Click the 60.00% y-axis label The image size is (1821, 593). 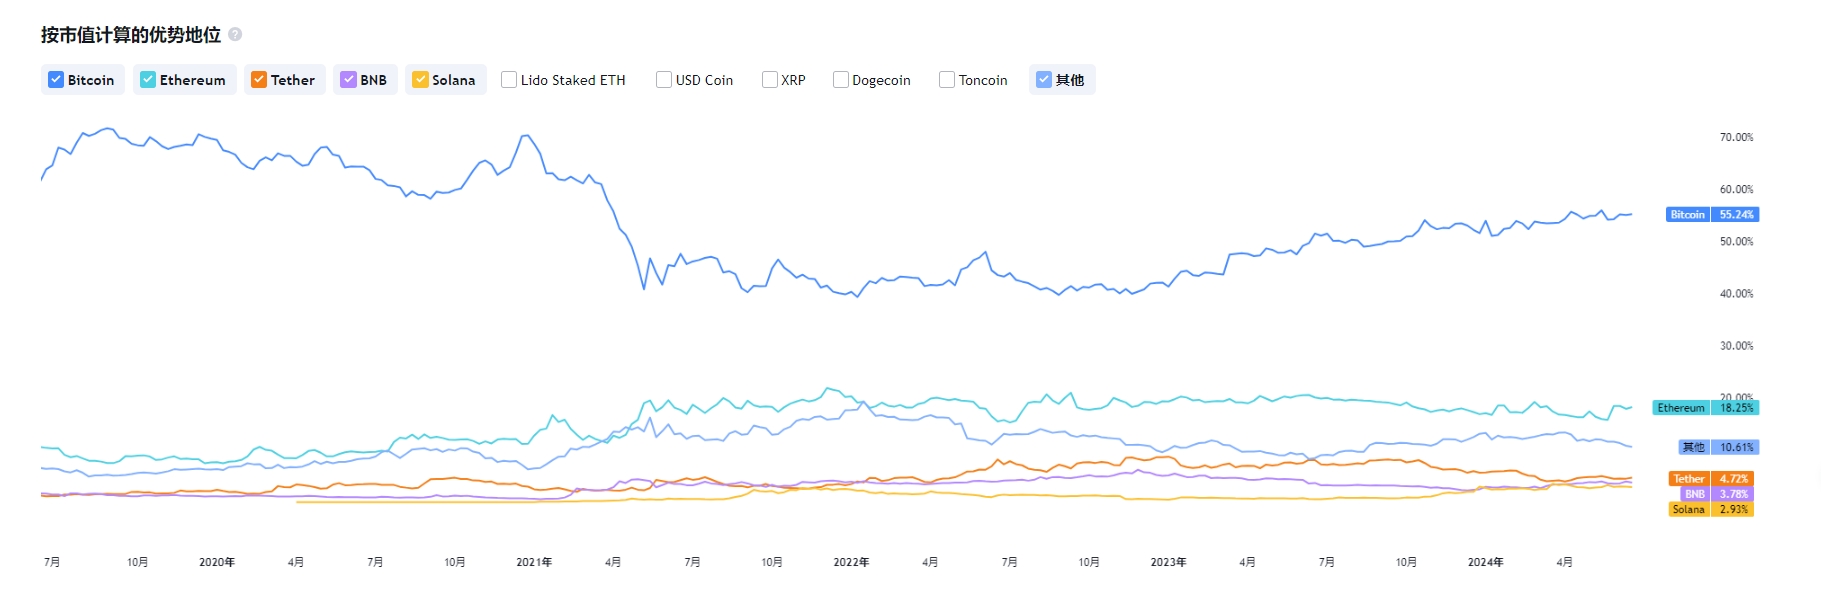point(1736,189)
